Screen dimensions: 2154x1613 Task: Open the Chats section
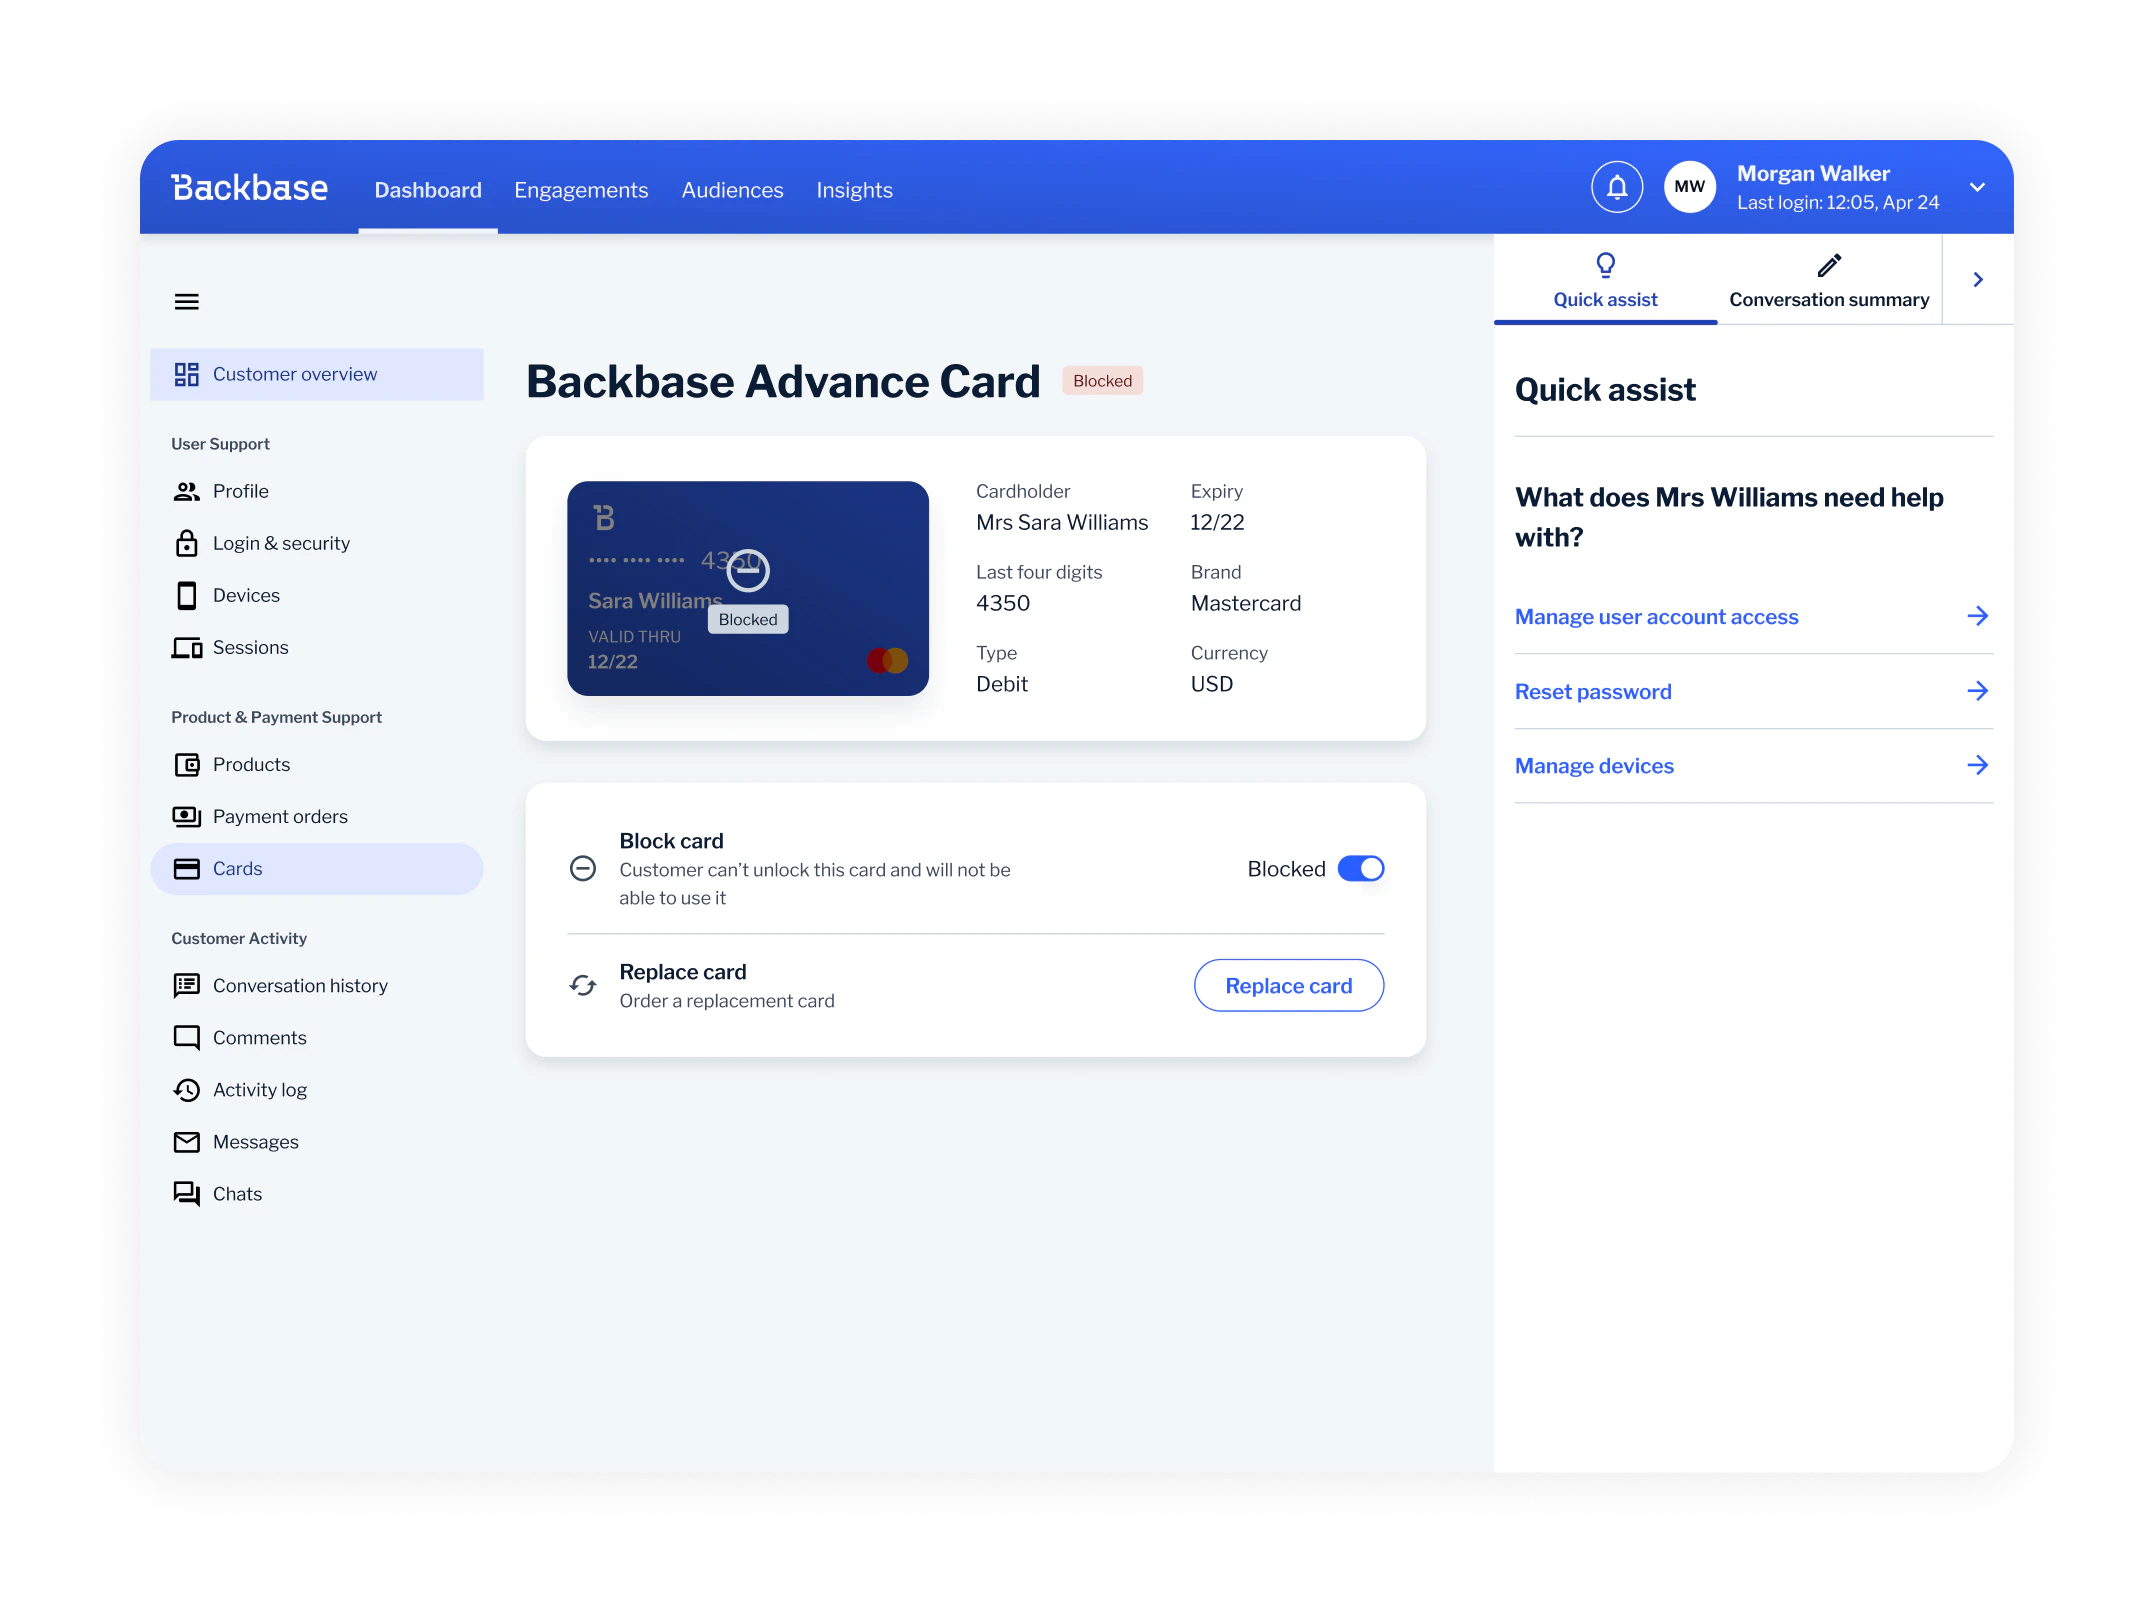[x=238, y=1193]
